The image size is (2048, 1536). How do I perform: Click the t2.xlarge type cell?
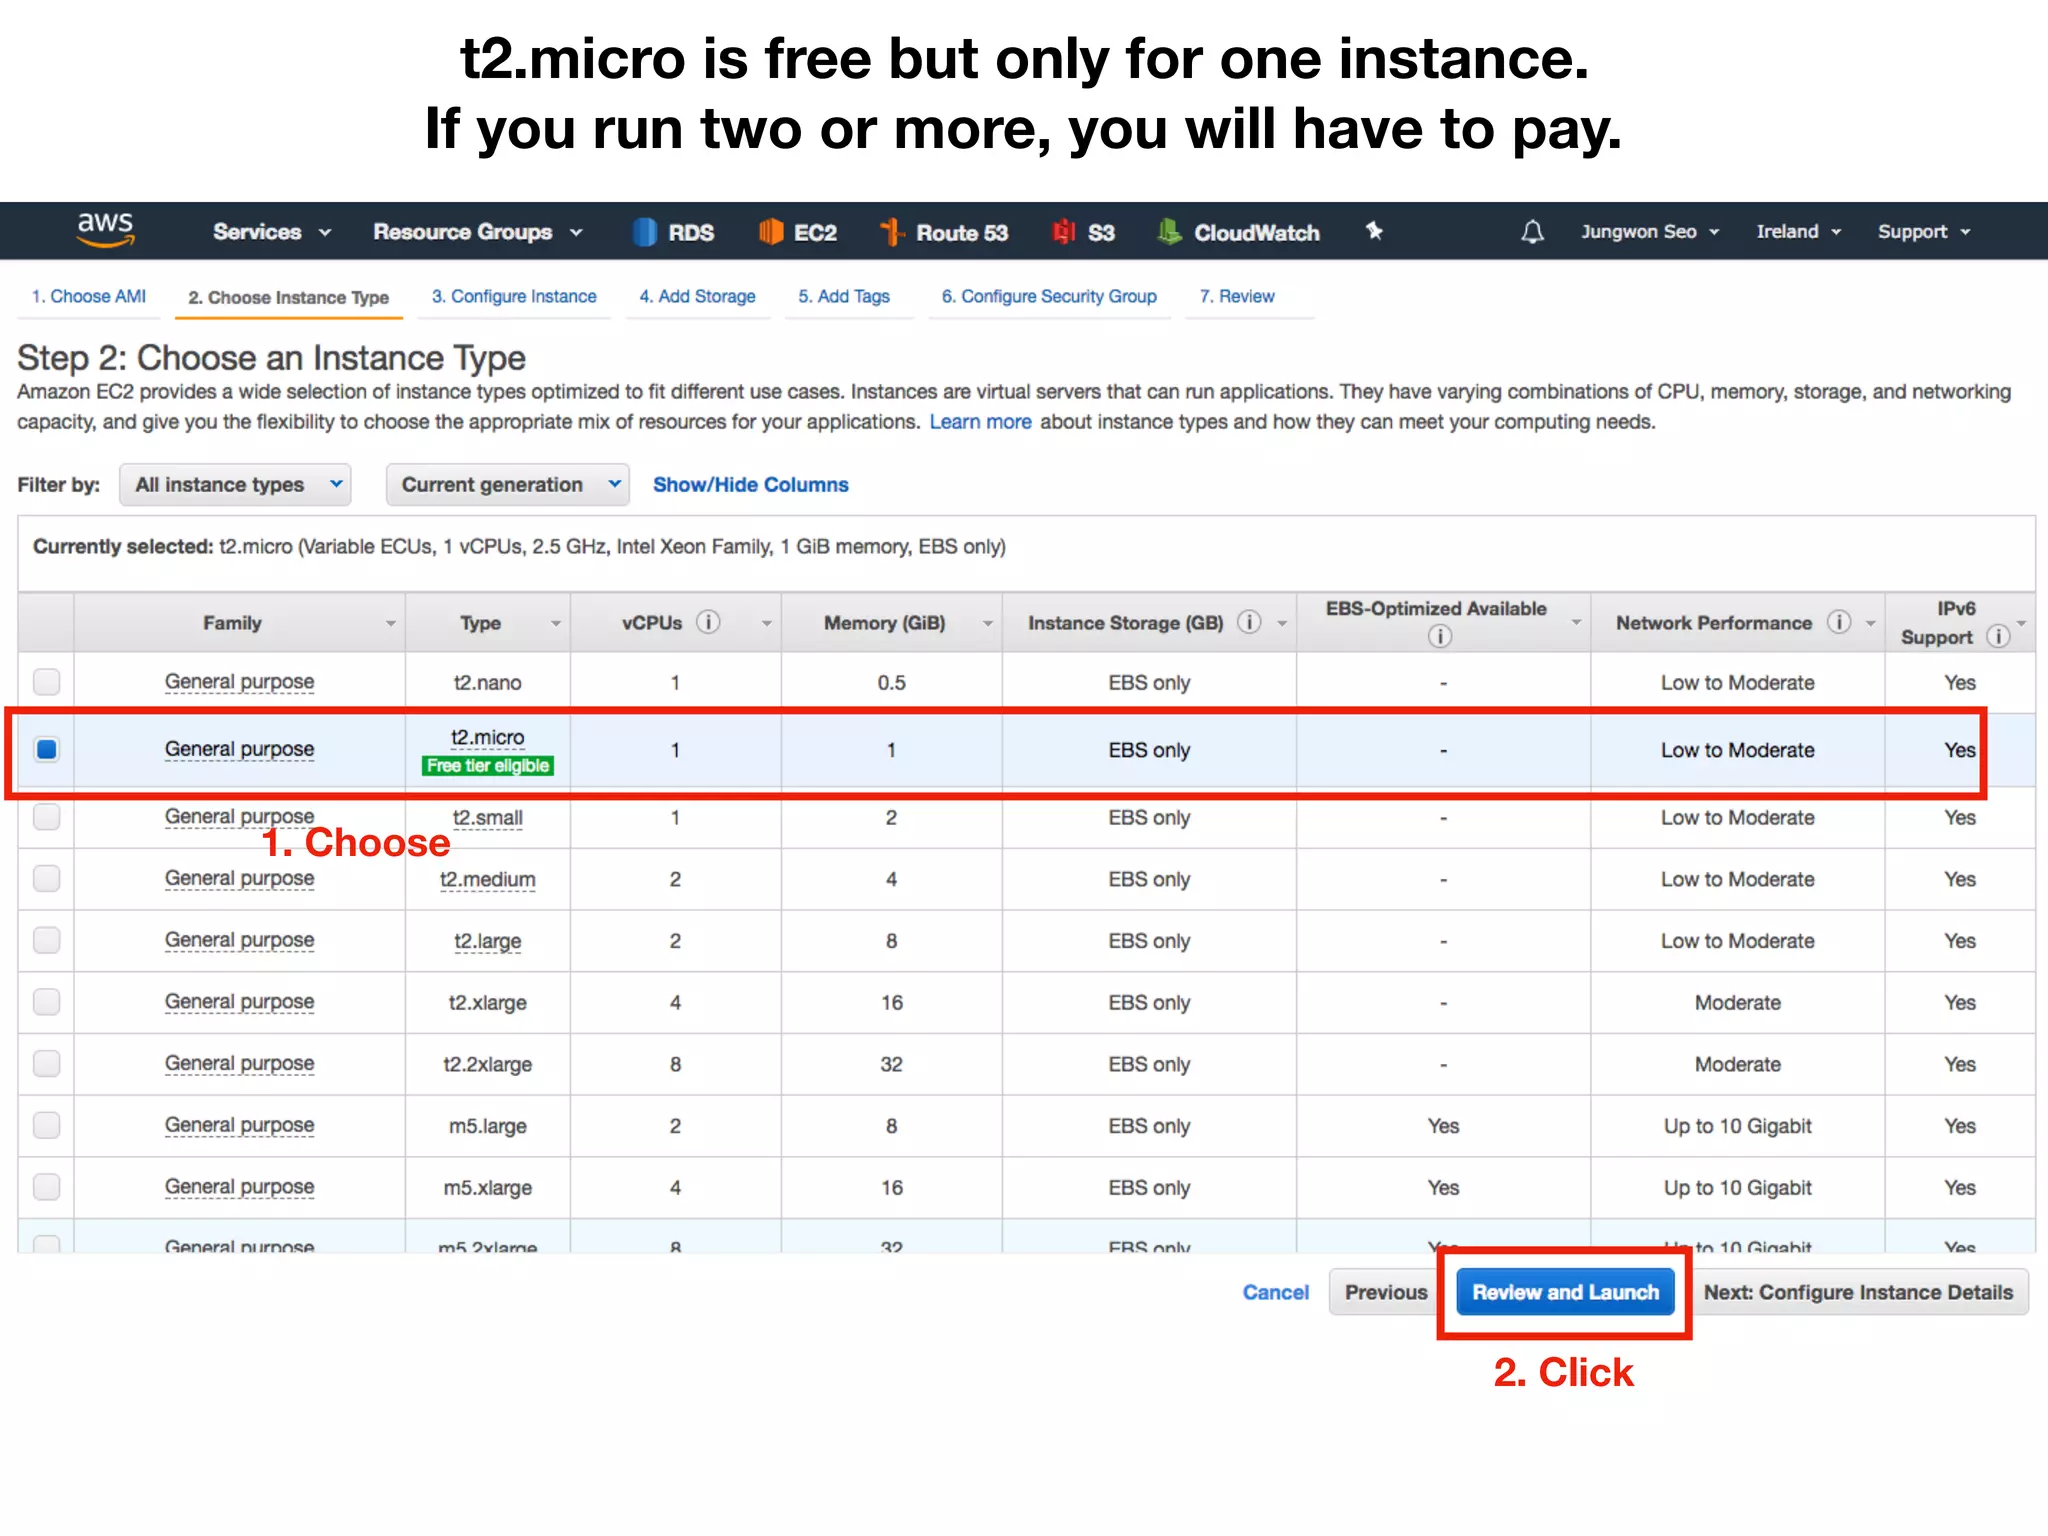click(x=488, y=1003)
